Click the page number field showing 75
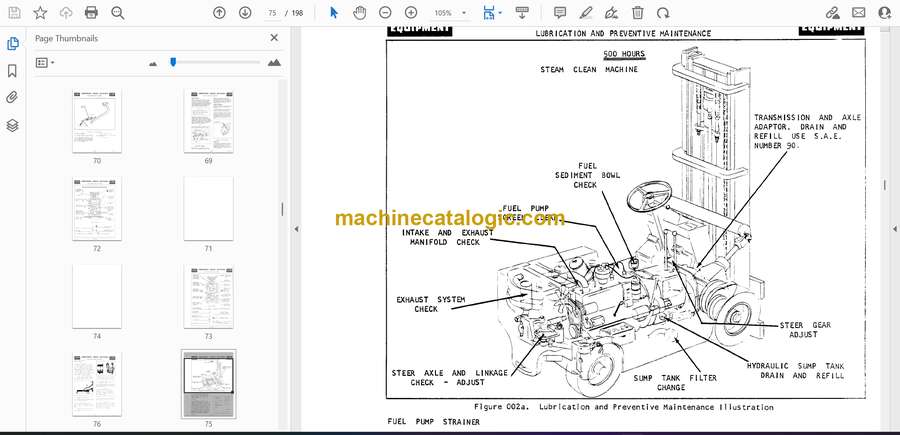The height and width of the screenshot is (435, 900). [x=272, y=13]
